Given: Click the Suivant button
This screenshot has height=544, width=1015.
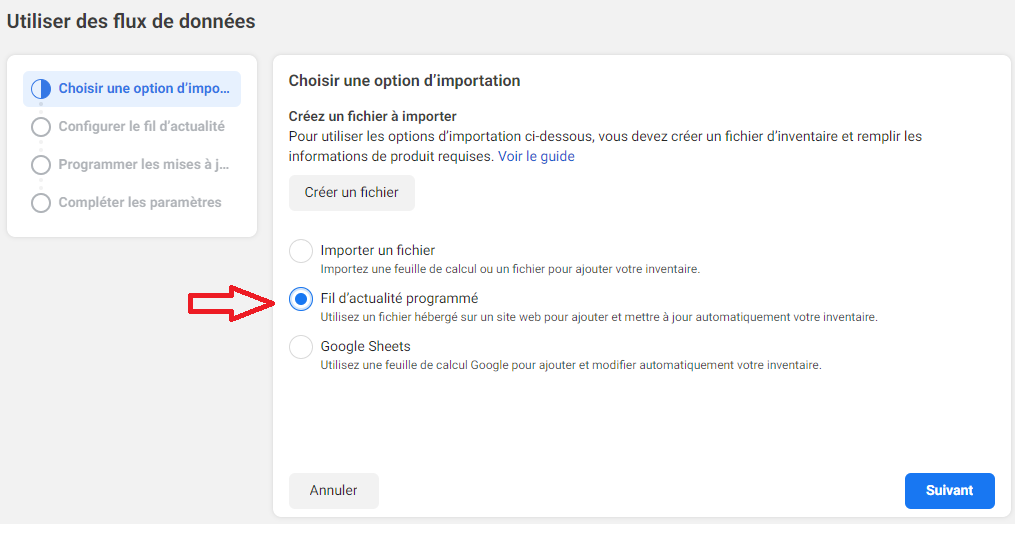Looking at the screenshot, I should click(950, 490).
